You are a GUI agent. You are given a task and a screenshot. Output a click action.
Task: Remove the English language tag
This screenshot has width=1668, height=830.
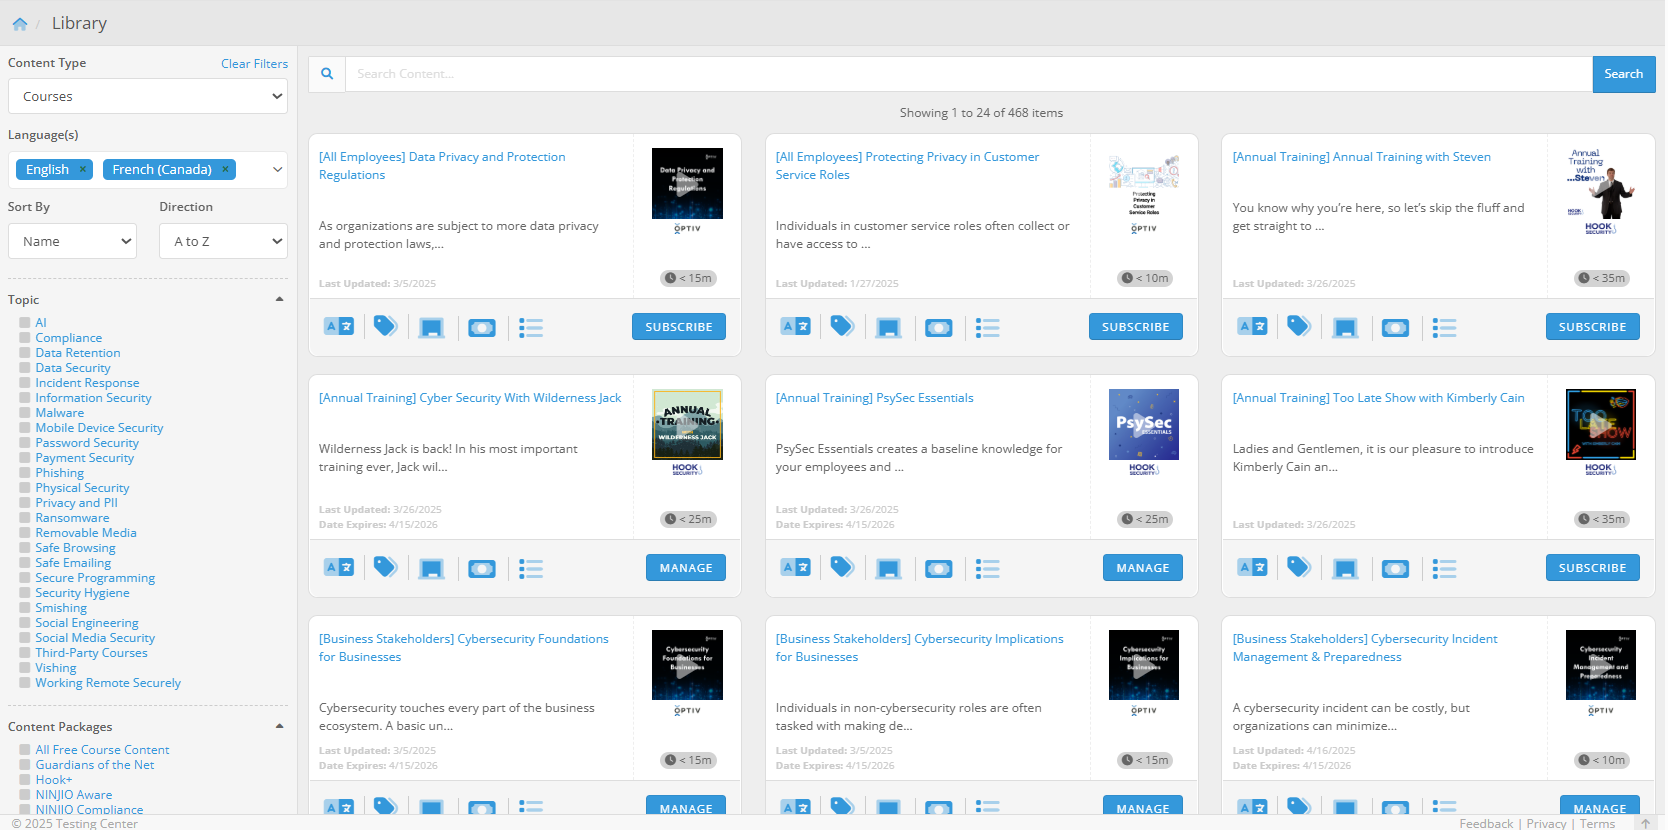(83, 170)
